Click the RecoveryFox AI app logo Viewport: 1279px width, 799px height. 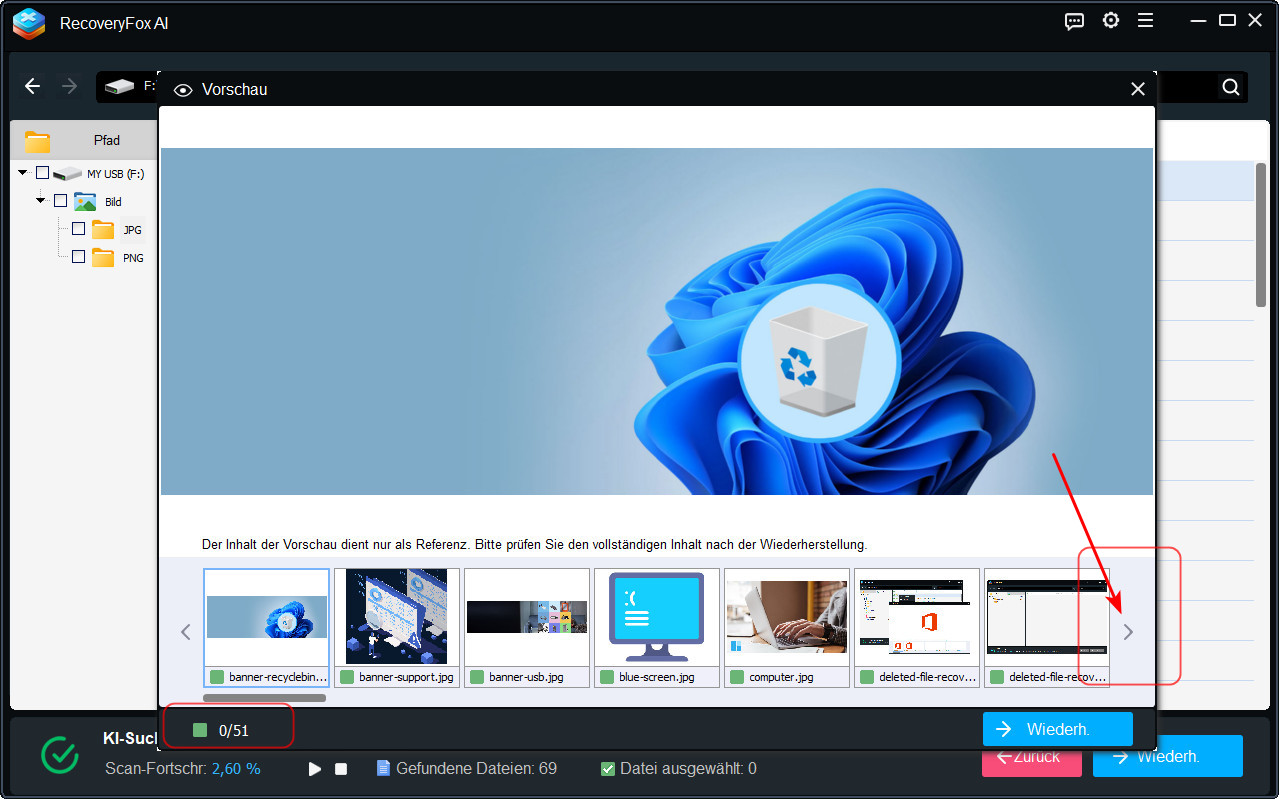[x=28, y=23]
